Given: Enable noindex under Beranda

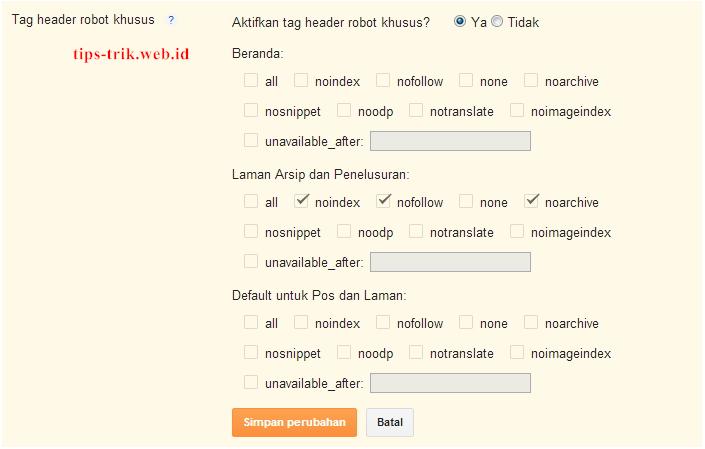Looking at the screenshot, I should click(x=301, y=80).
